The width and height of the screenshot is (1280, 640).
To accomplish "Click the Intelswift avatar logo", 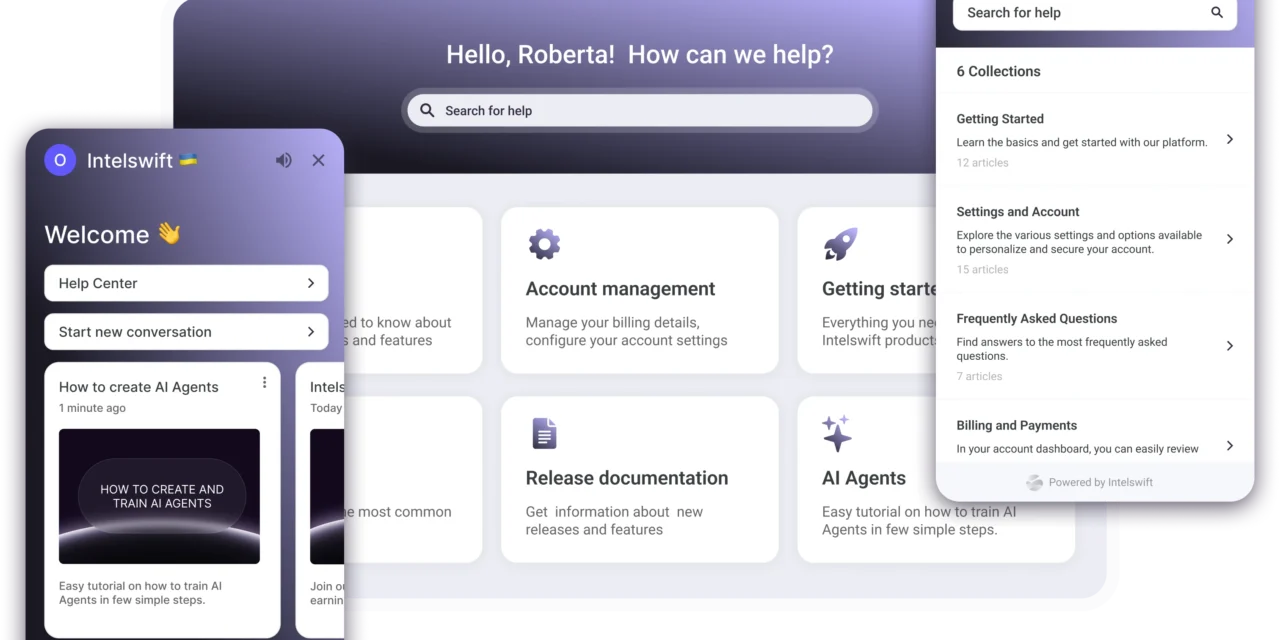I will 60,160.
